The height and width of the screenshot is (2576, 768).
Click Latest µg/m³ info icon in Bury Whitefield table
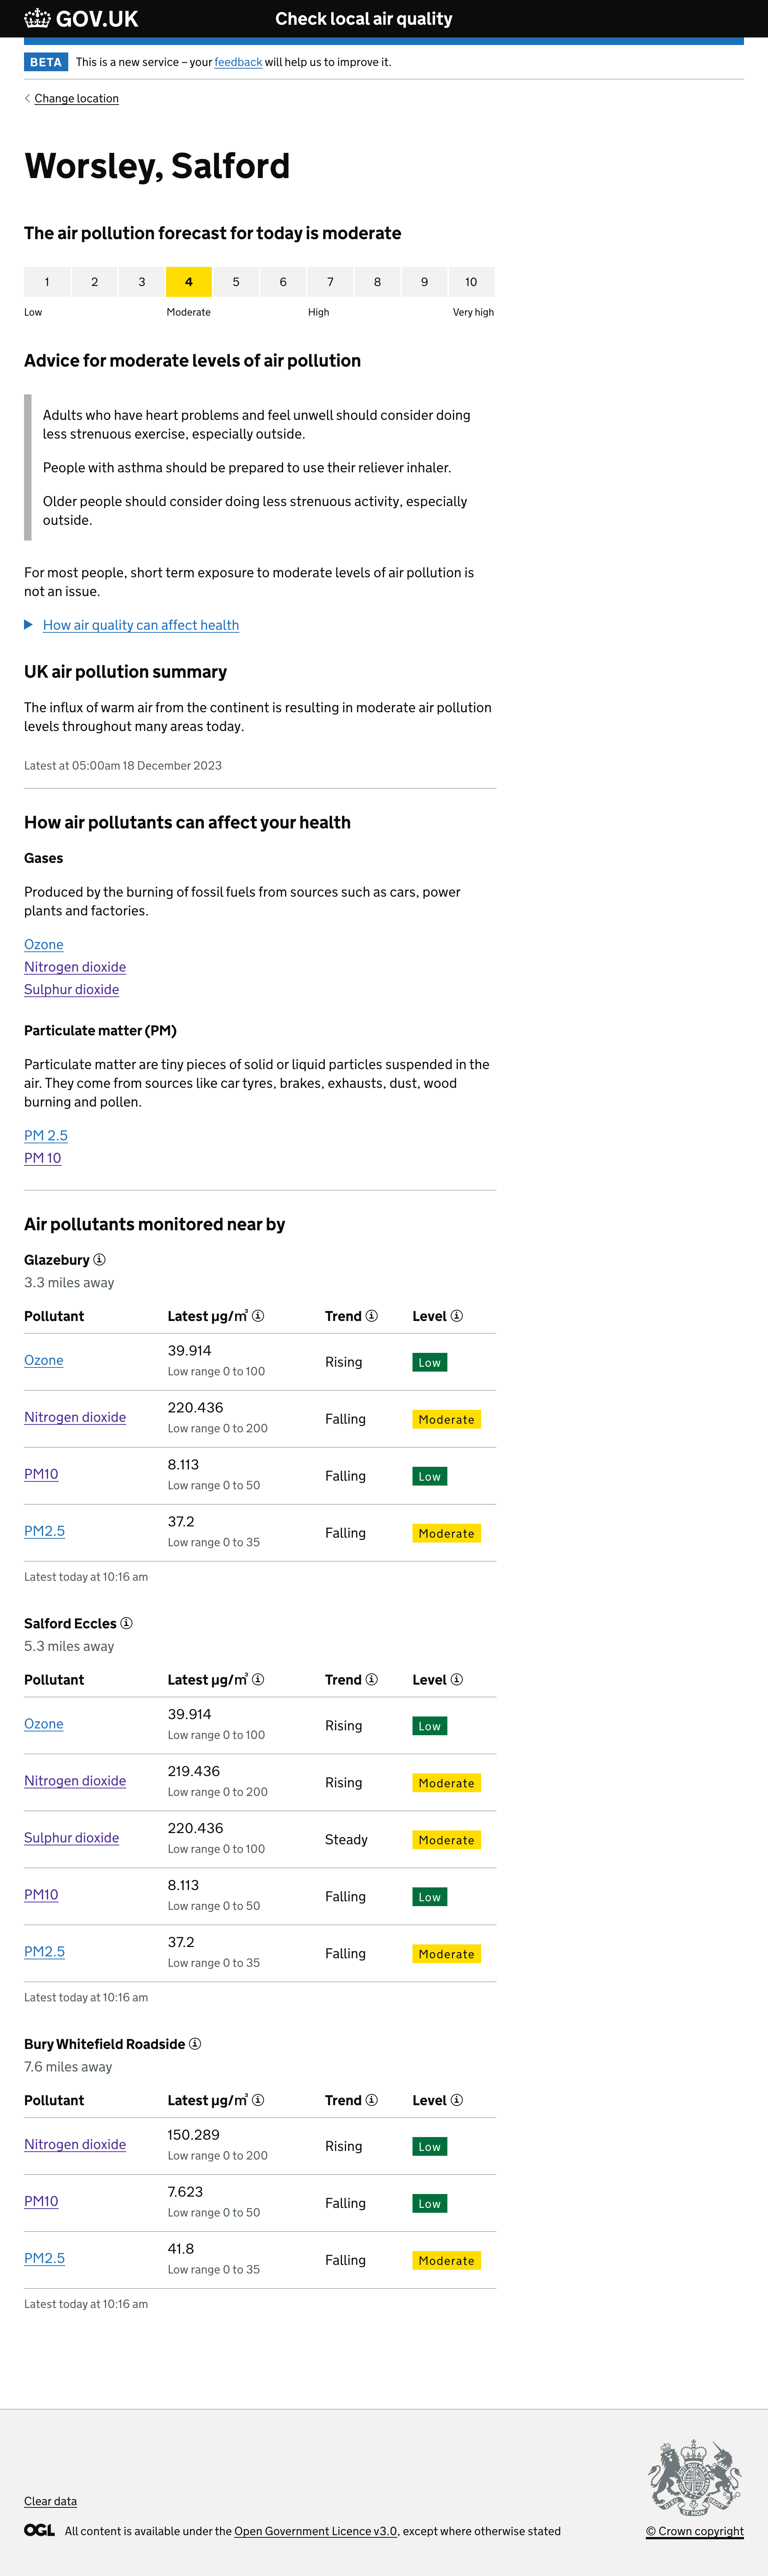pyautogui.click(x=258, y=2100)
